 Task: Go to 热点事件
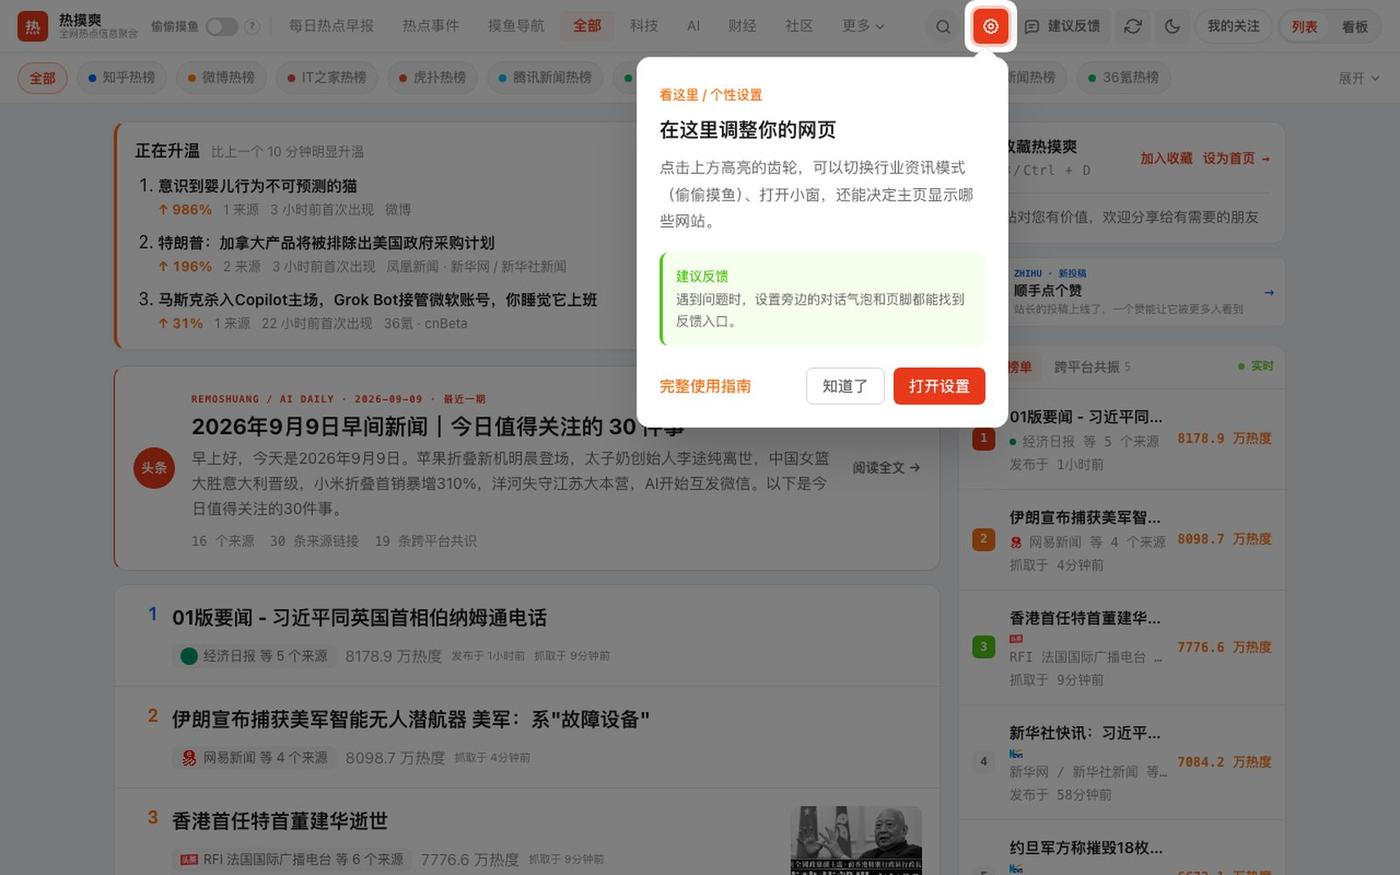(x=431, y=26)
